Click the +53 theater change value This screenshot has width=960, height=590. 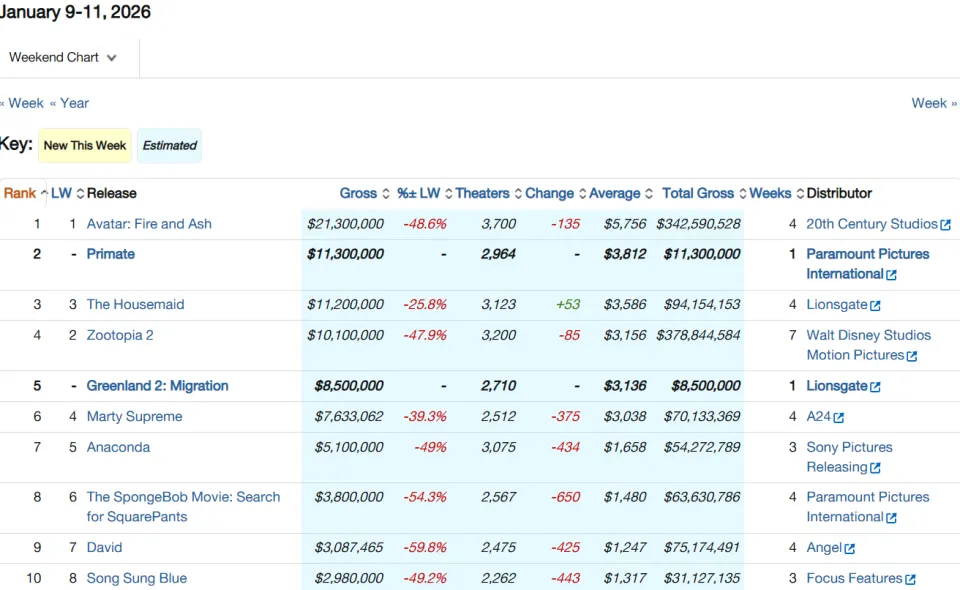tap(568, 305)
